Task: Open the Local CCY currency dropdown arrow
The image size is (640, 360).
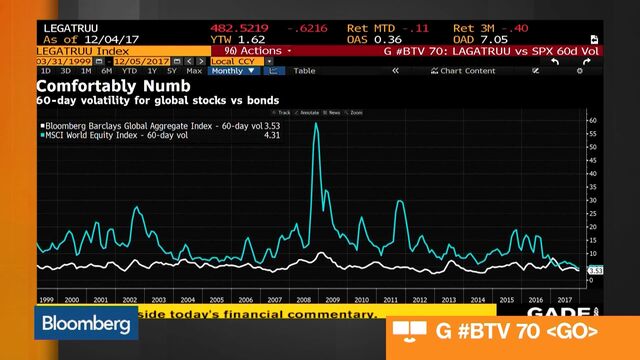Action: 269,61
